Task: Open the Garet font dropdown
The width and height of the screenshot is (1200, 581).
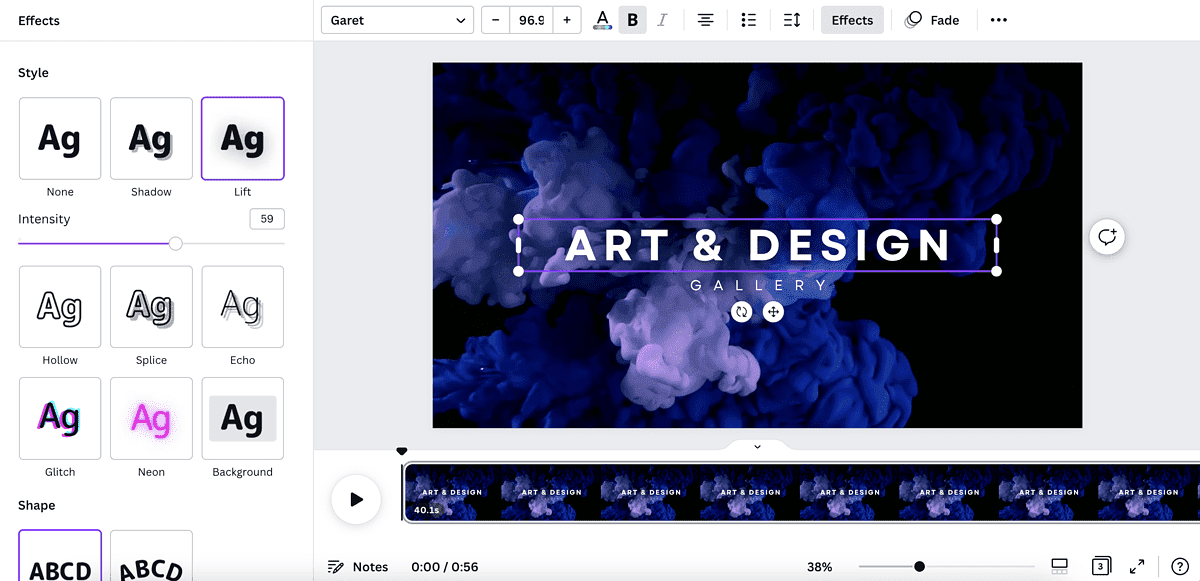Action: point(396,19)
